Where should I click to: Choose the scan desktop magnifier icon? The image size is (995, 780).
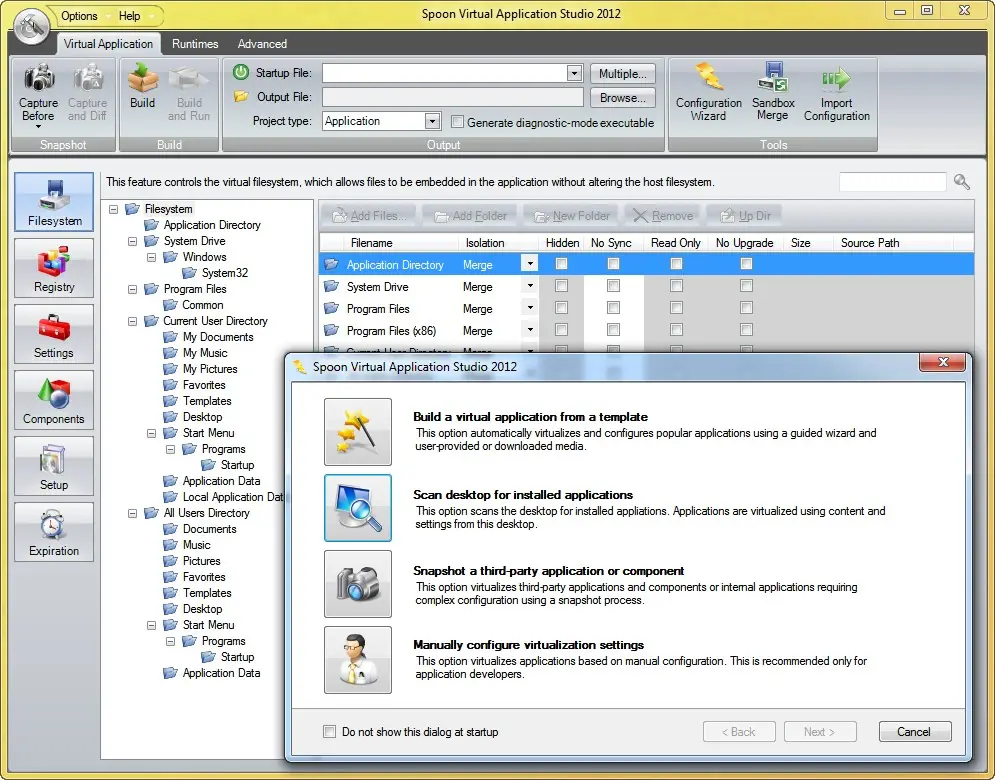tap(358, 508)
